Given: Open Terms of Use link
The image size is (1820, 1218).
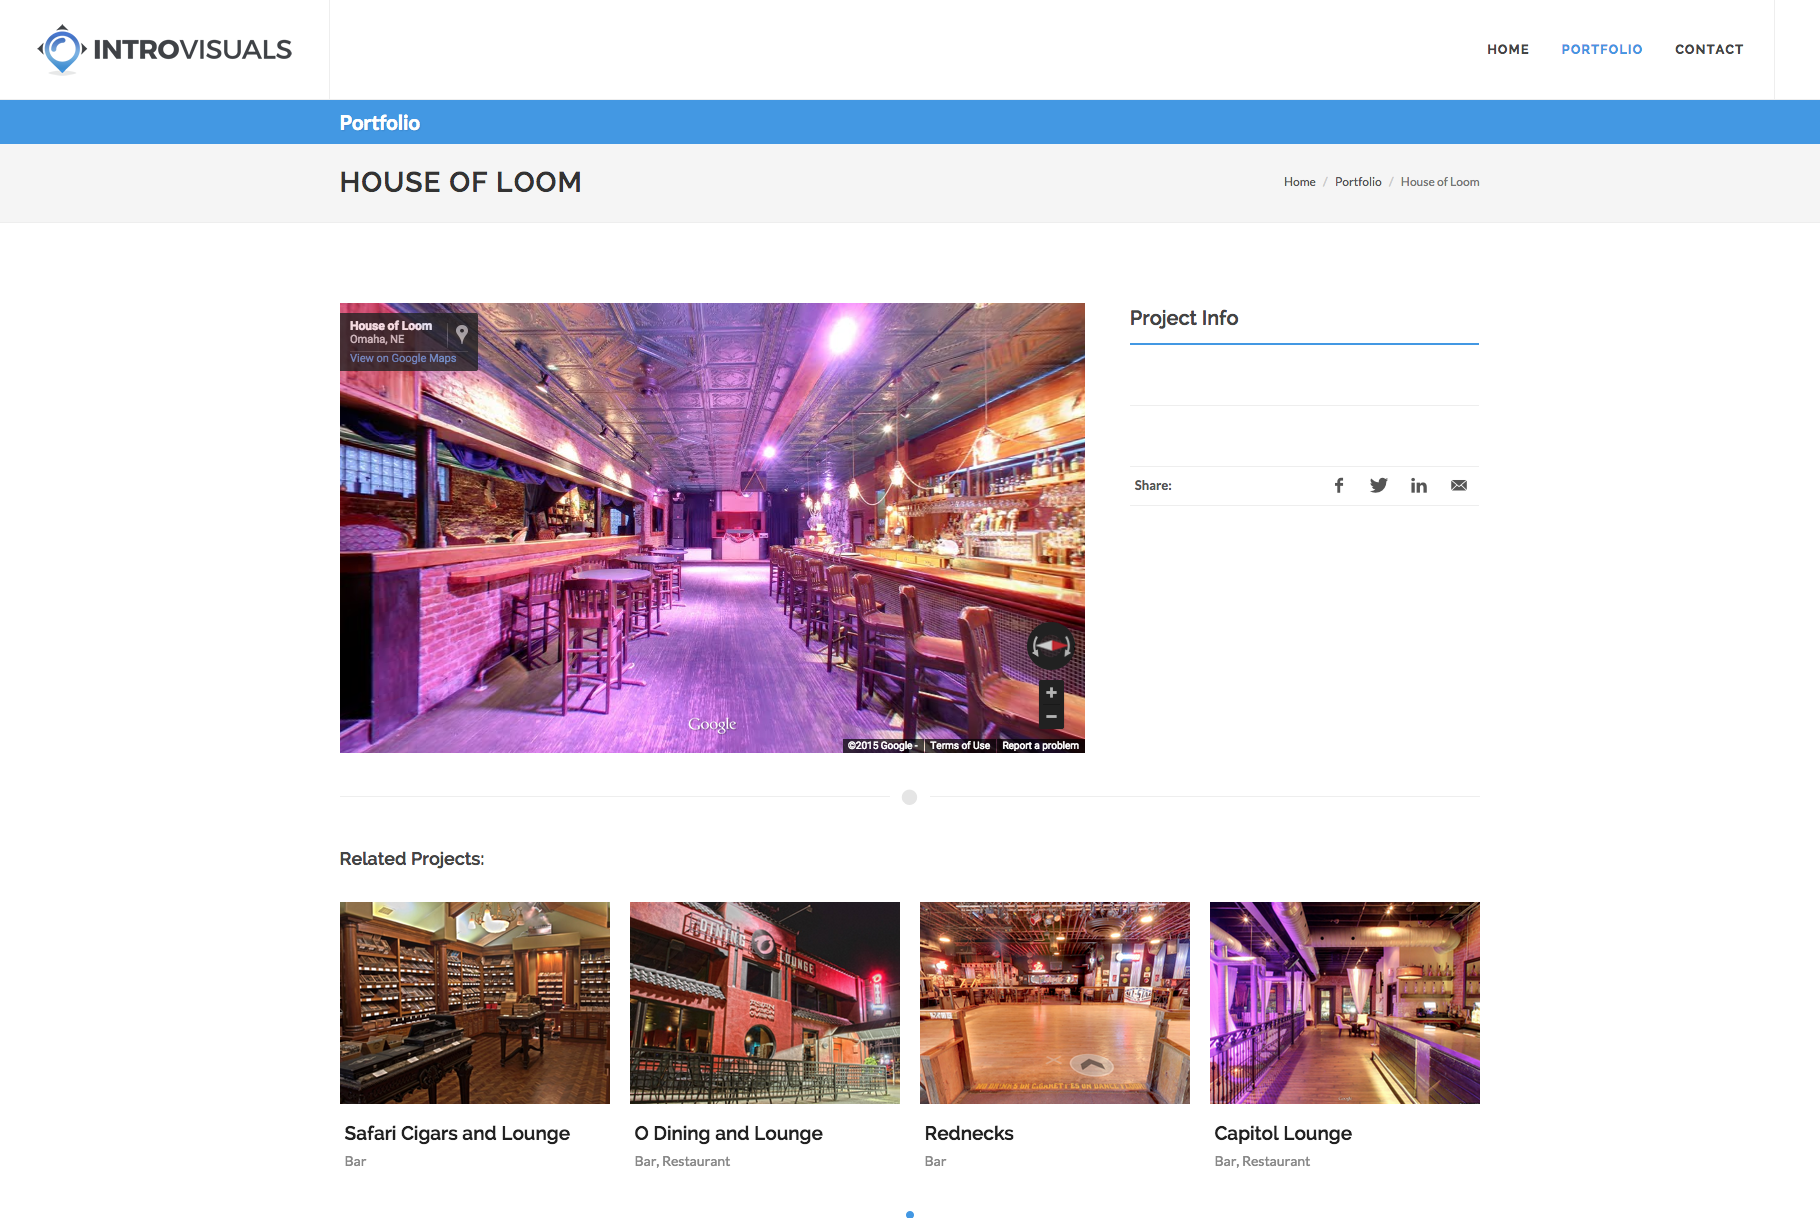Looking at the screenshot, I should tap(959, 746).
